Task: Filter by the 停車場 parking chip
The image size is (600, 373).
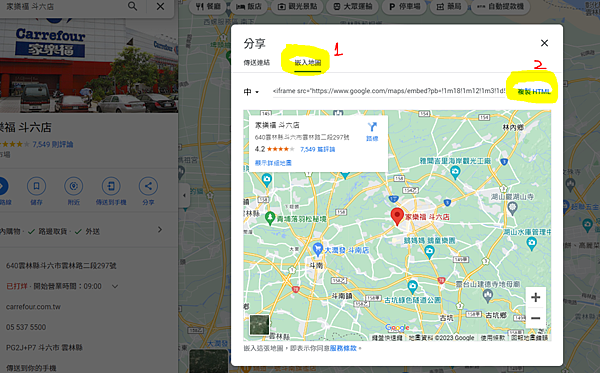Action: (404, 7)
